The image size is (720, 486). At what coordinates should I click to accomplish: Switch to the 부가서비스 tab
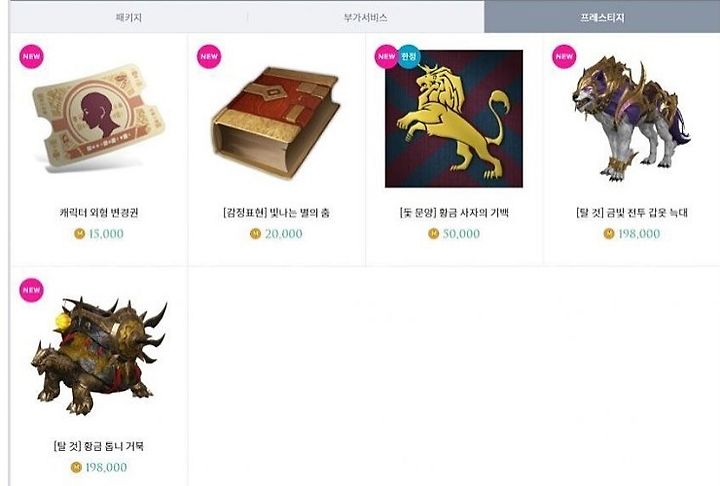(x=366, y=17)
